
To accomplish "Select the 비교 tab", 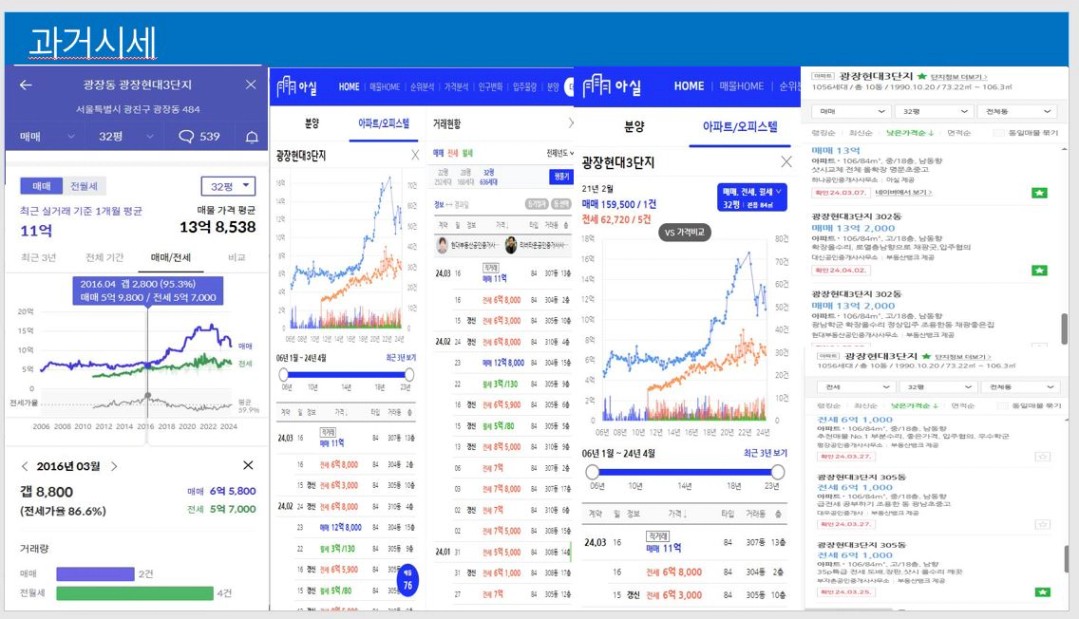I will 237,257.
